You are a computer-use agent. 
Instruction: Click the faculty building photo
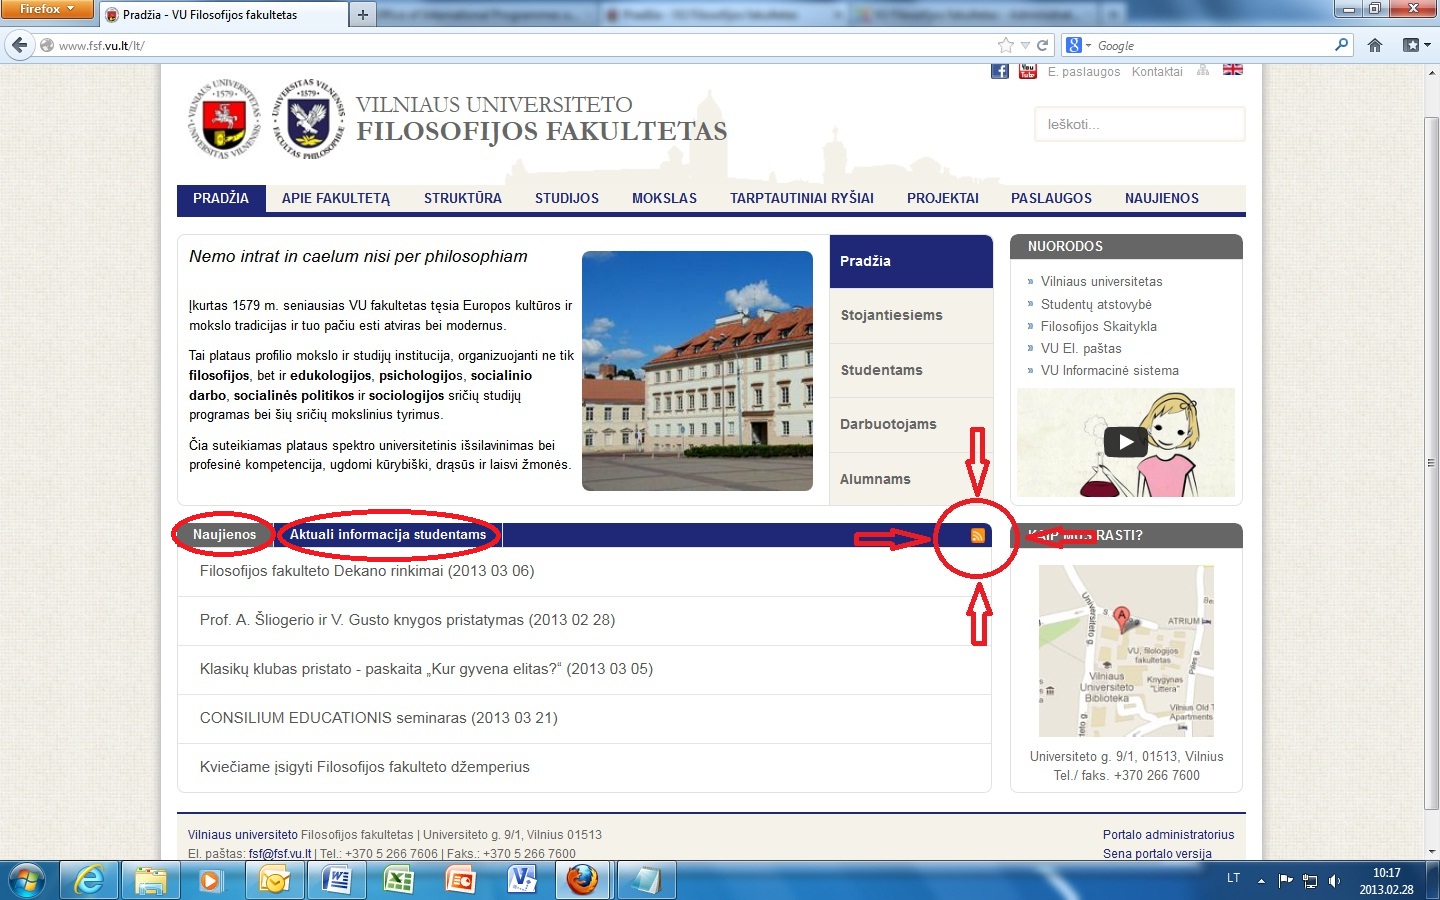pyautogui.click(x=697, y=371)
